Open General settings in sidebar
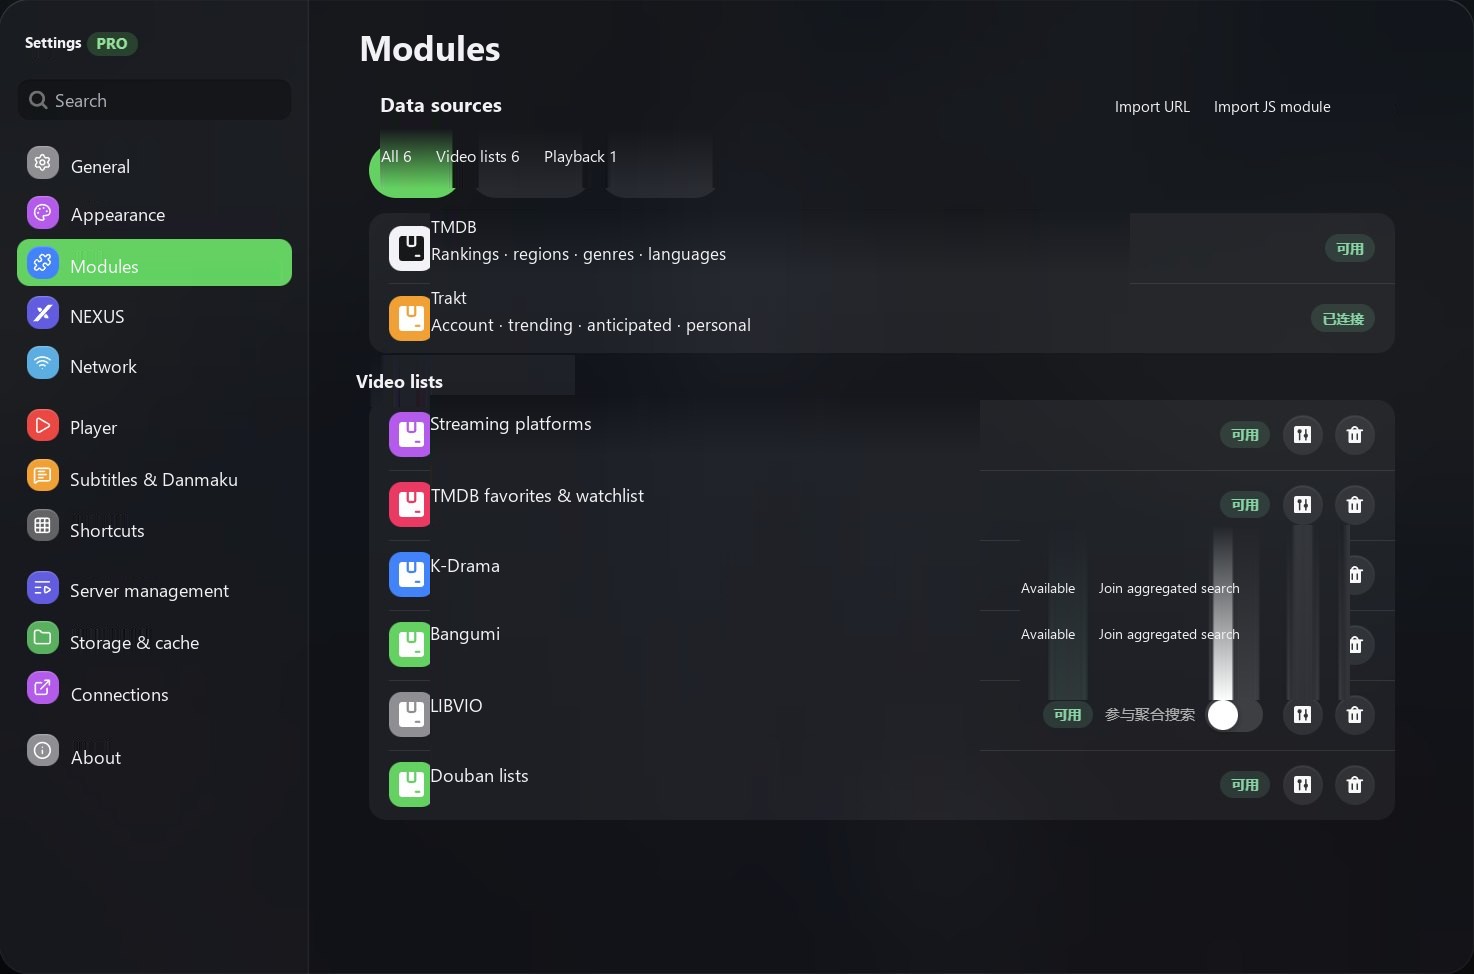Screen dimensions: 1474x974 pyautogui.click(x=154, y=166)
